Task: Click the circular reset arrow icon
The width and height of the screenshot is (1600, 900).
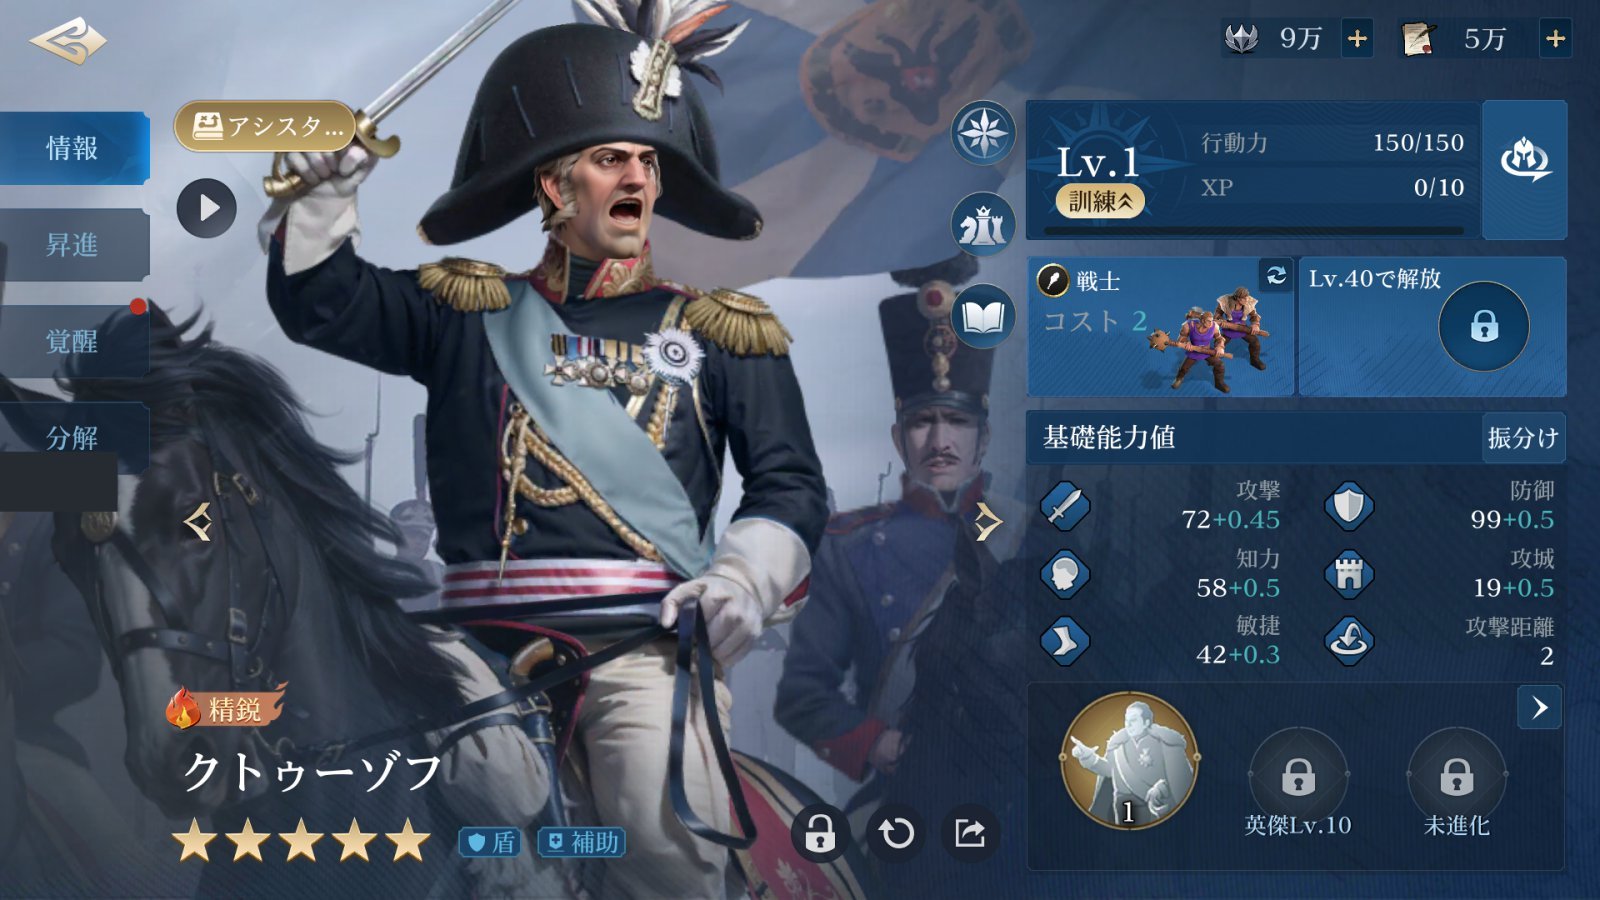Action: click(895, 832)
